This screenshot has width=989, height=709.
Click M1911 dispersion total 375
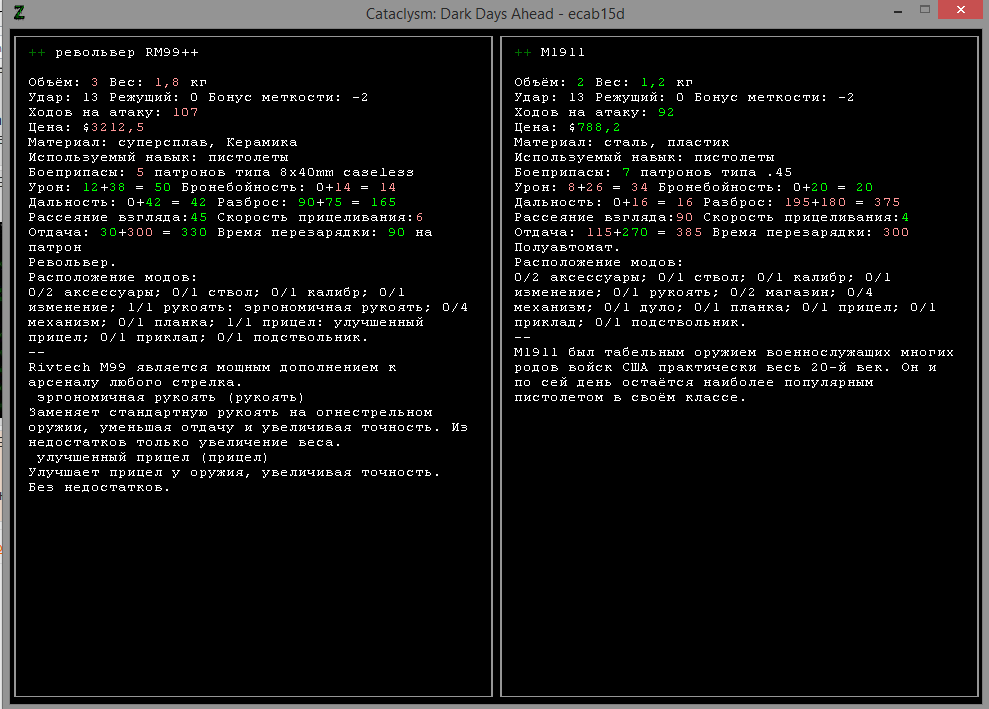coord(887,202)
